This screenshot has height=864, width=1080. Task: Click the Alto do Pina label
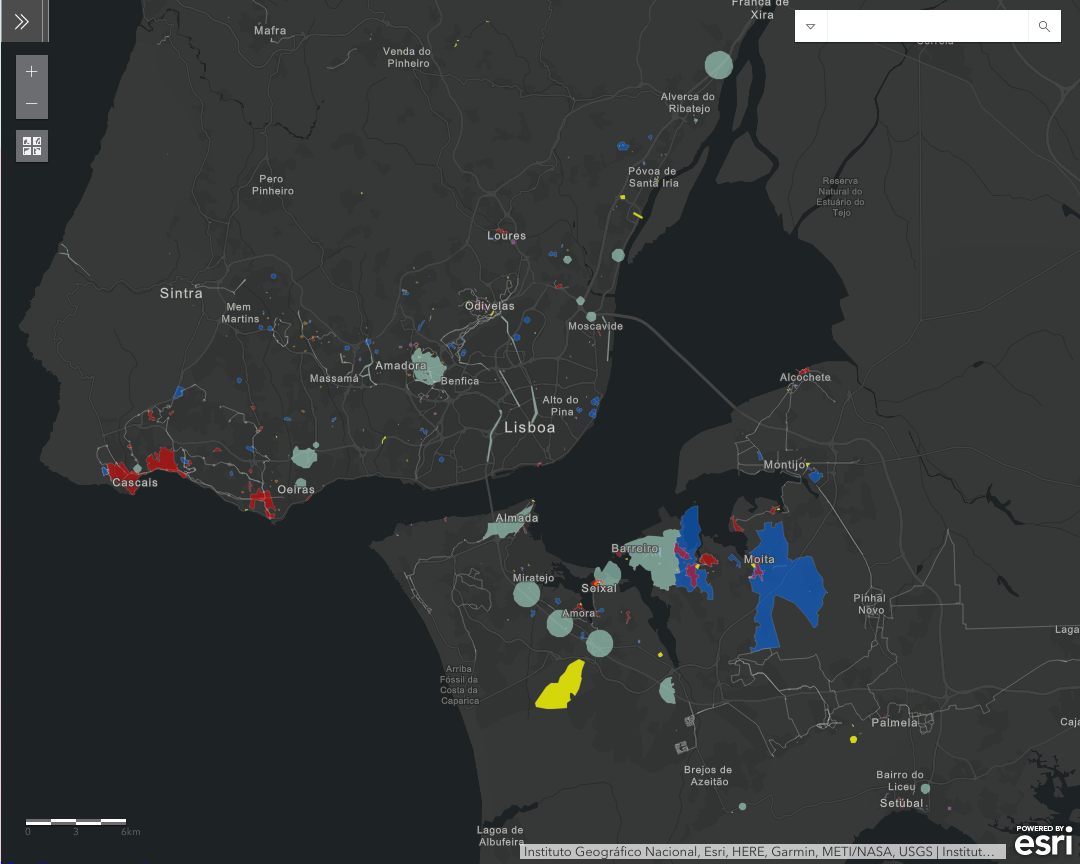[560, 406]
